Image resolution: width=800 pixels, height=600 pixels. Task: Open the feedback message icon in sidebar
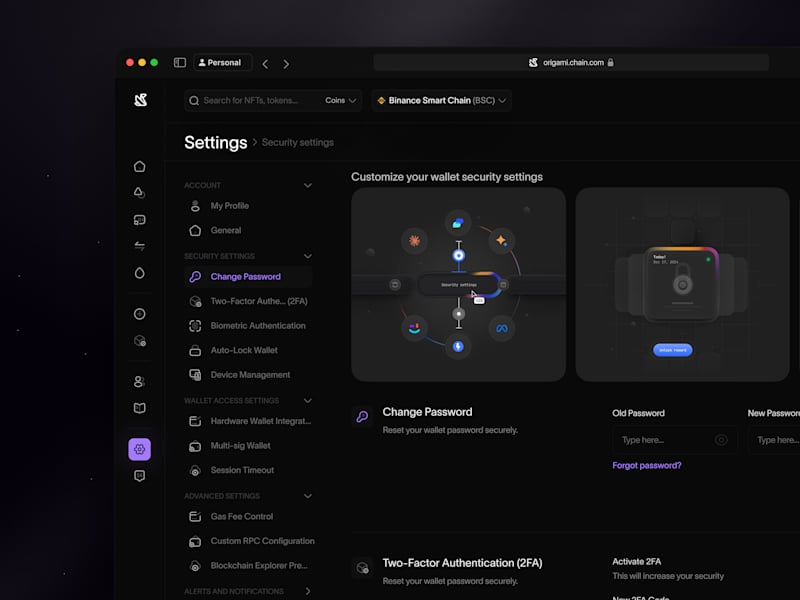click(x=139, y=476)
